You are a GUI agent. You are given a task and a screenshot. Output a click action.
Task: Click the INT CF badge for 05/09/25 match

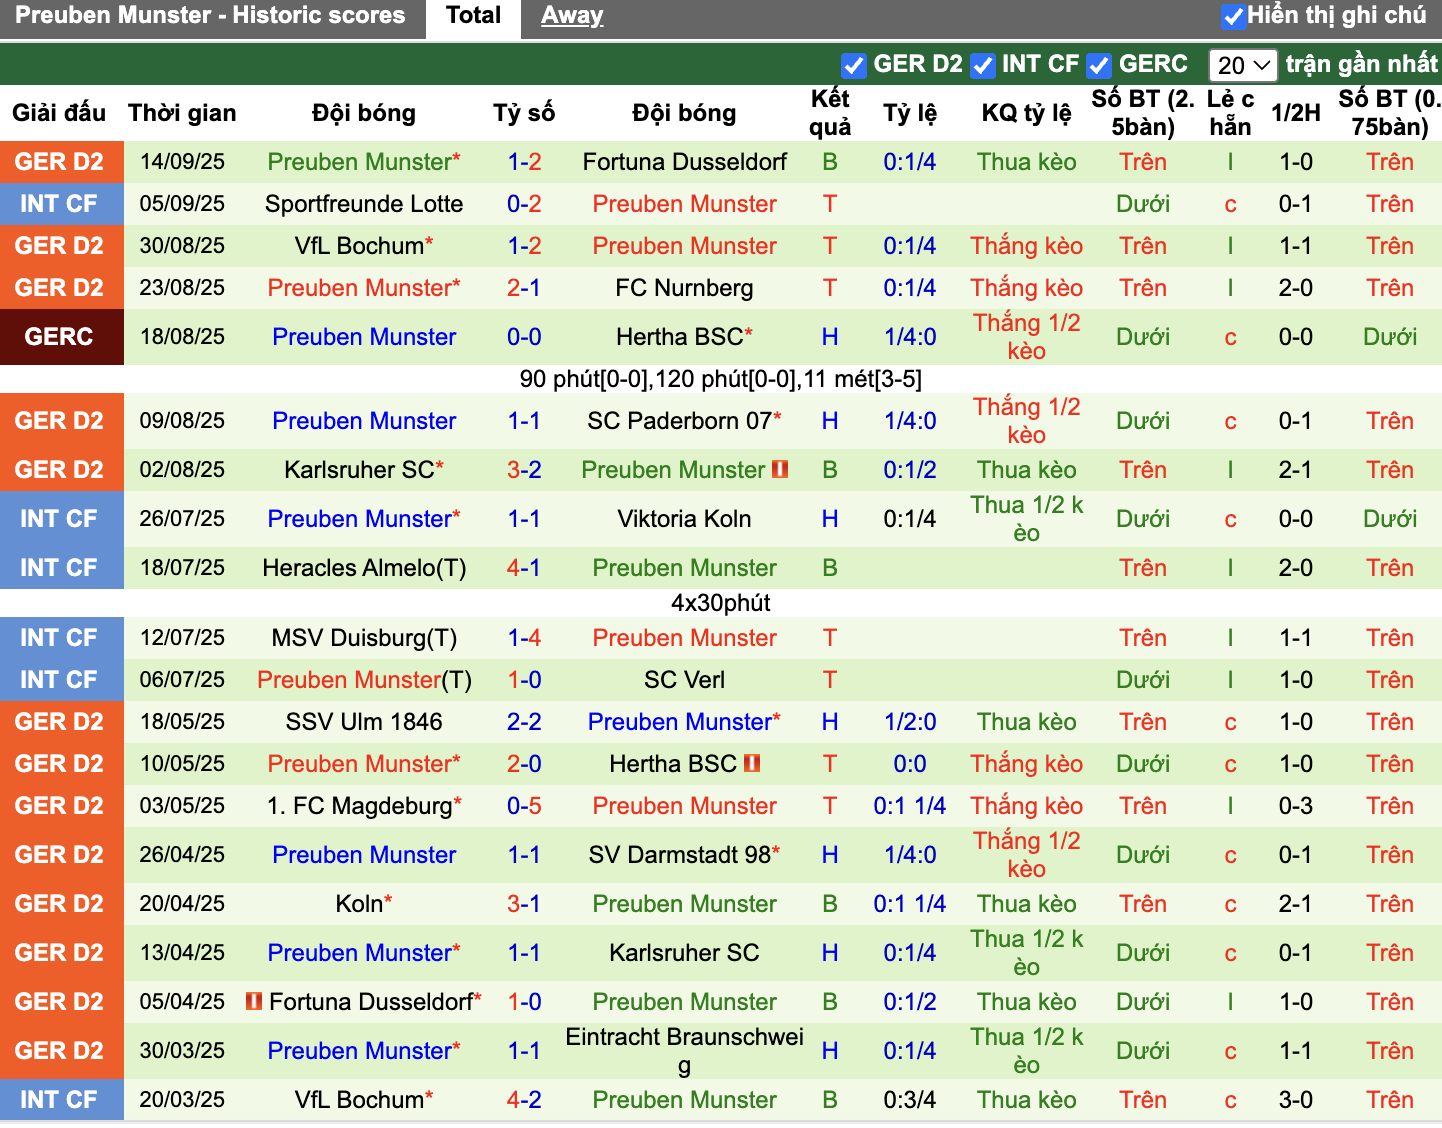(60, 204)
